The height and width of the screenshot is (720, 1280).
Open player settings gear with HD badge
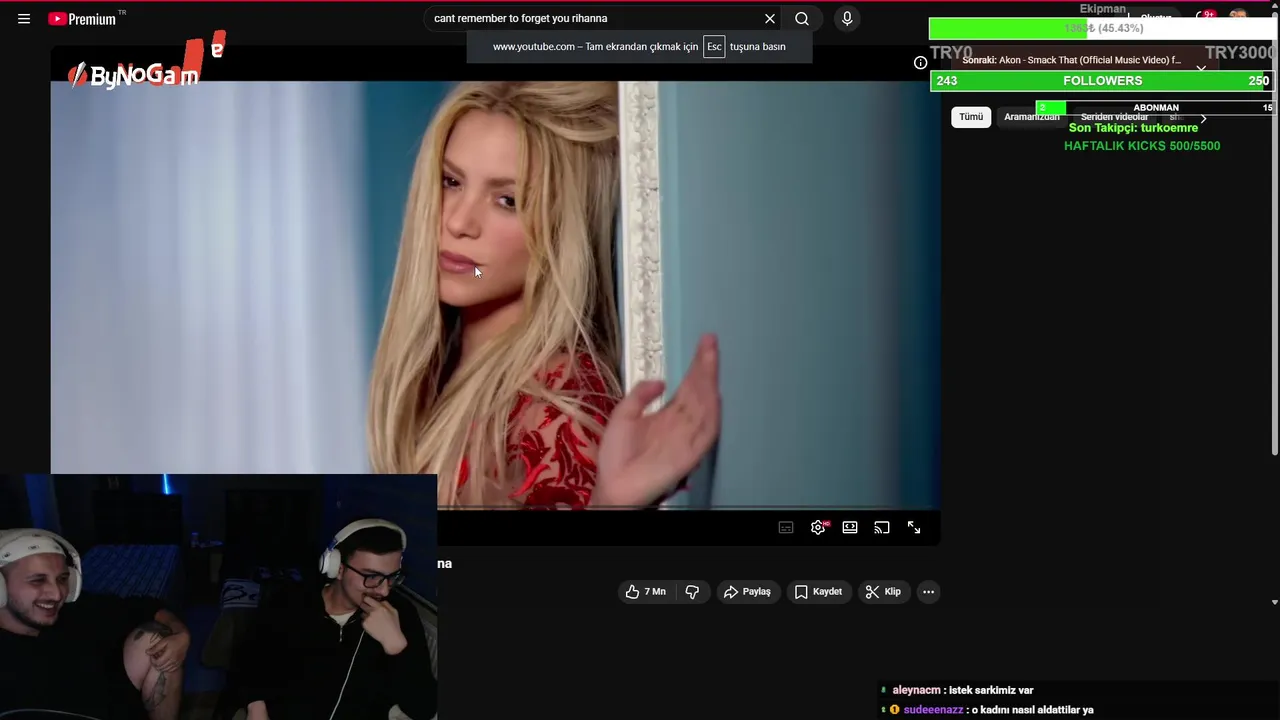(819, 527)
